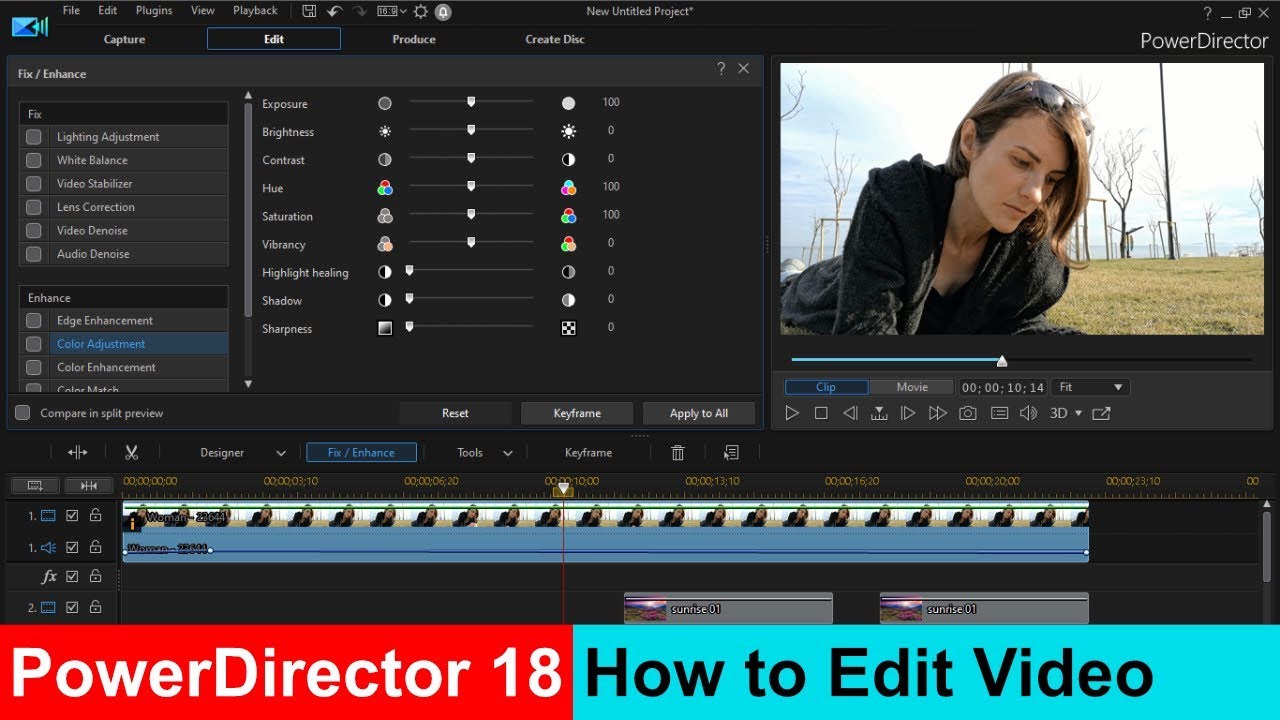
Task: Open 3D mode dropdown arrow
Action: 1078,414
